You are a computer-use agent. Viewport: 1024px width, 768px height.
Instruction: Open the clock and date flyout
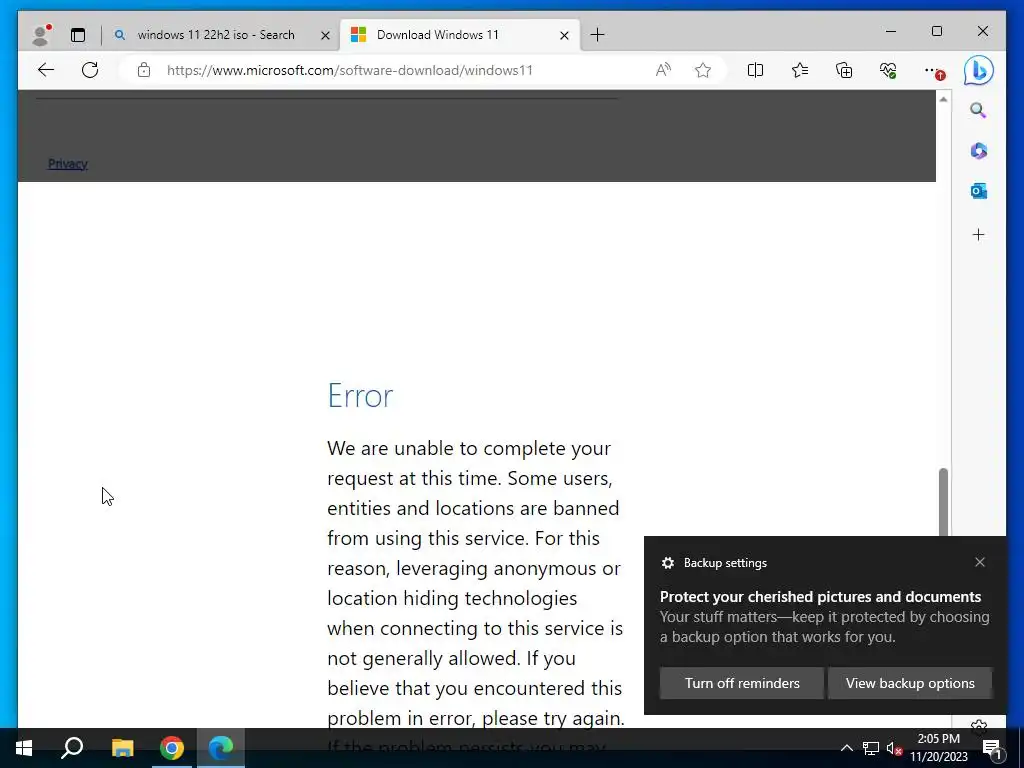(938, 748)
